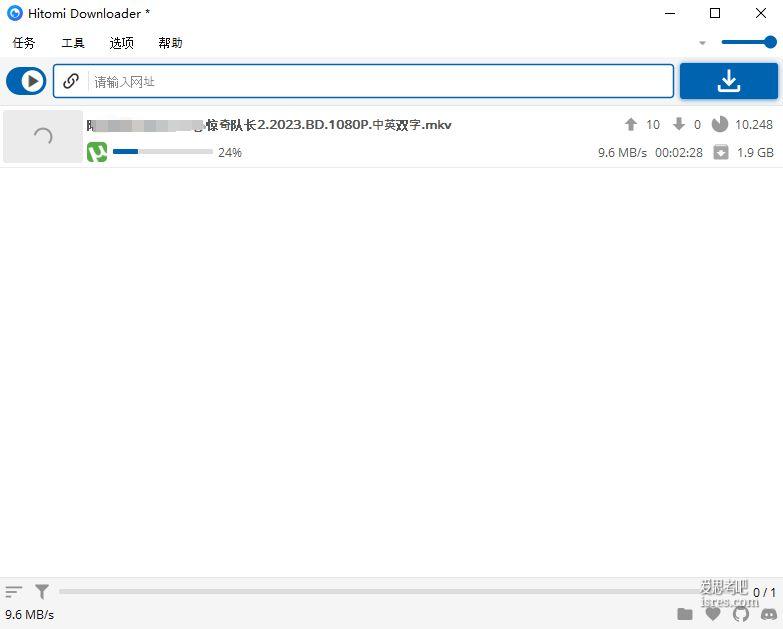
Task: Click the overall progress bar at bottom
Action: pos(380,592)
